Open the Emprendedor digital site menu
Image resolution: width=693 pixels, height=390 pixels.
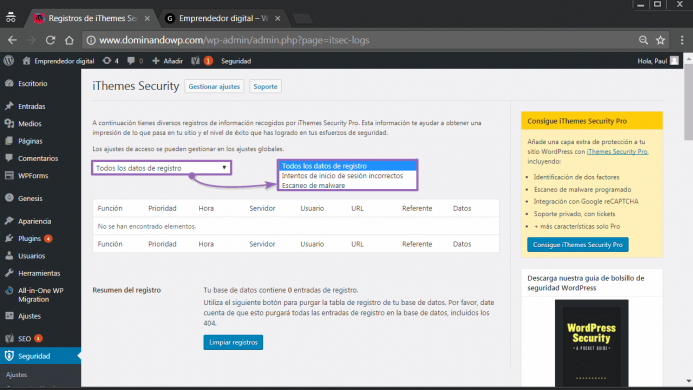(x=58, y=61)
